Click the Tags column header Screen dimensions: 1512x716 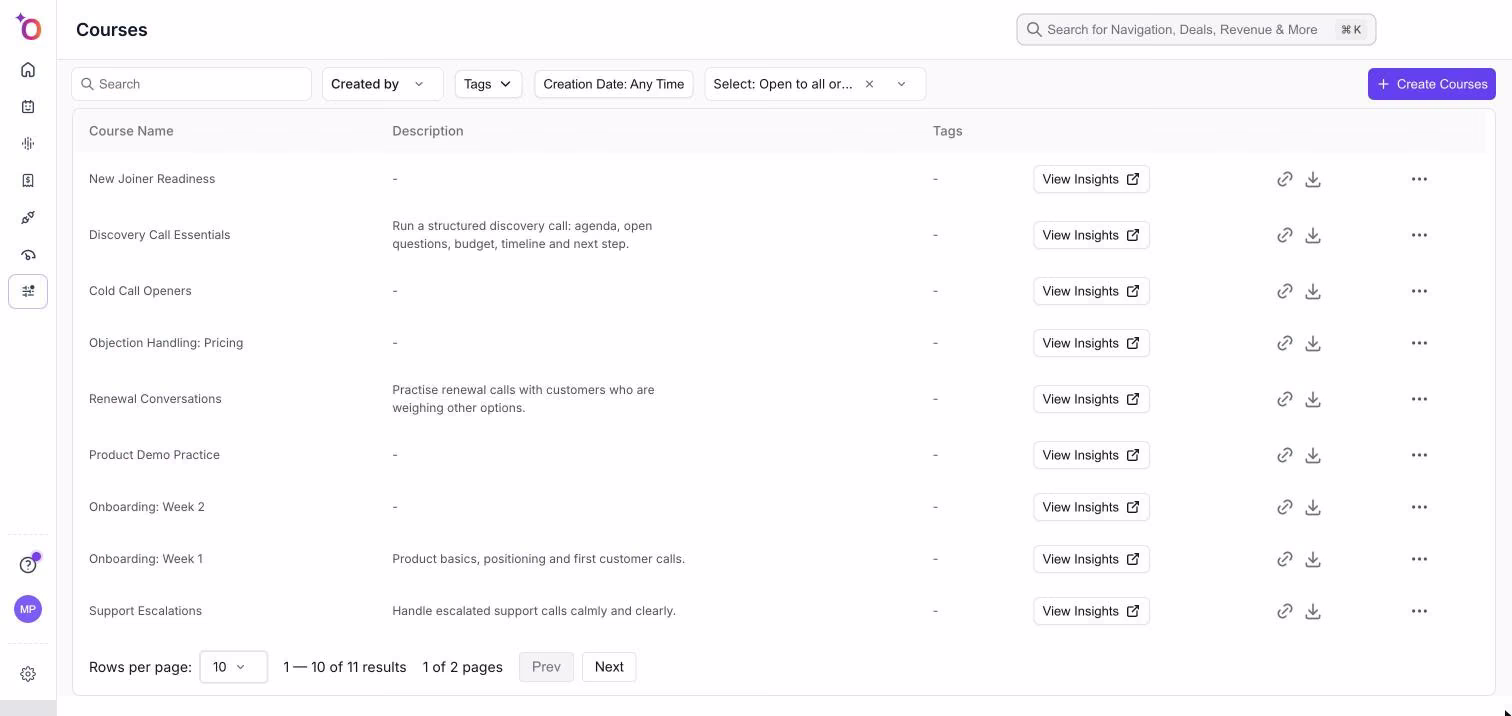[947, 131]
